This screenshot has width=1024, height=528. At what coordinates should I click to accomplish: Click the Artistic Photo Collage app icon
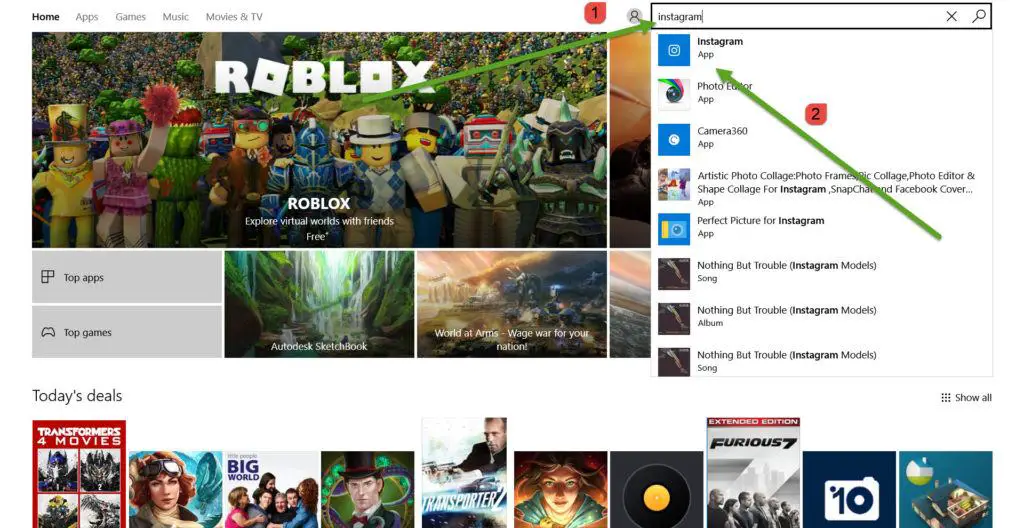coord(674,184)
